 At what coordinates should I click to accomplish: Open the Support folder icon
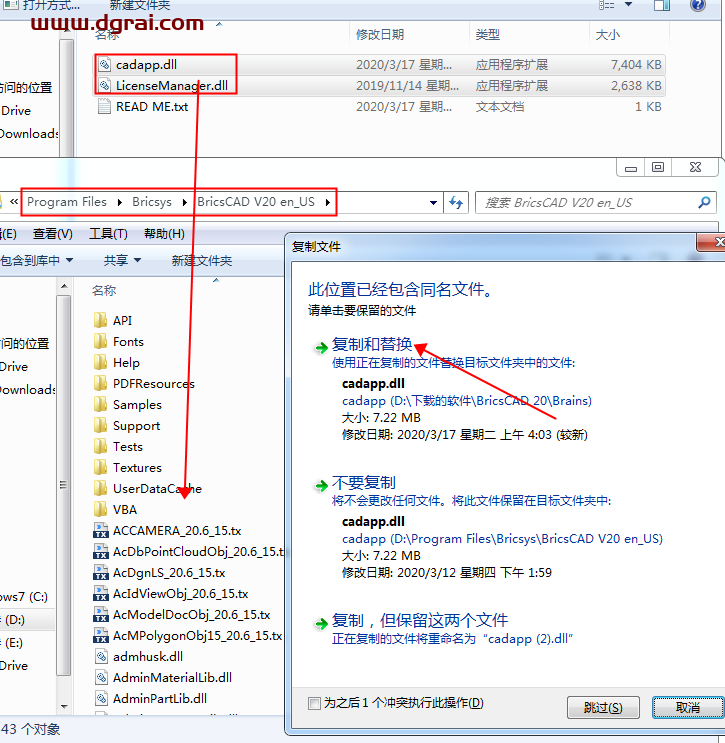point(100,426)
